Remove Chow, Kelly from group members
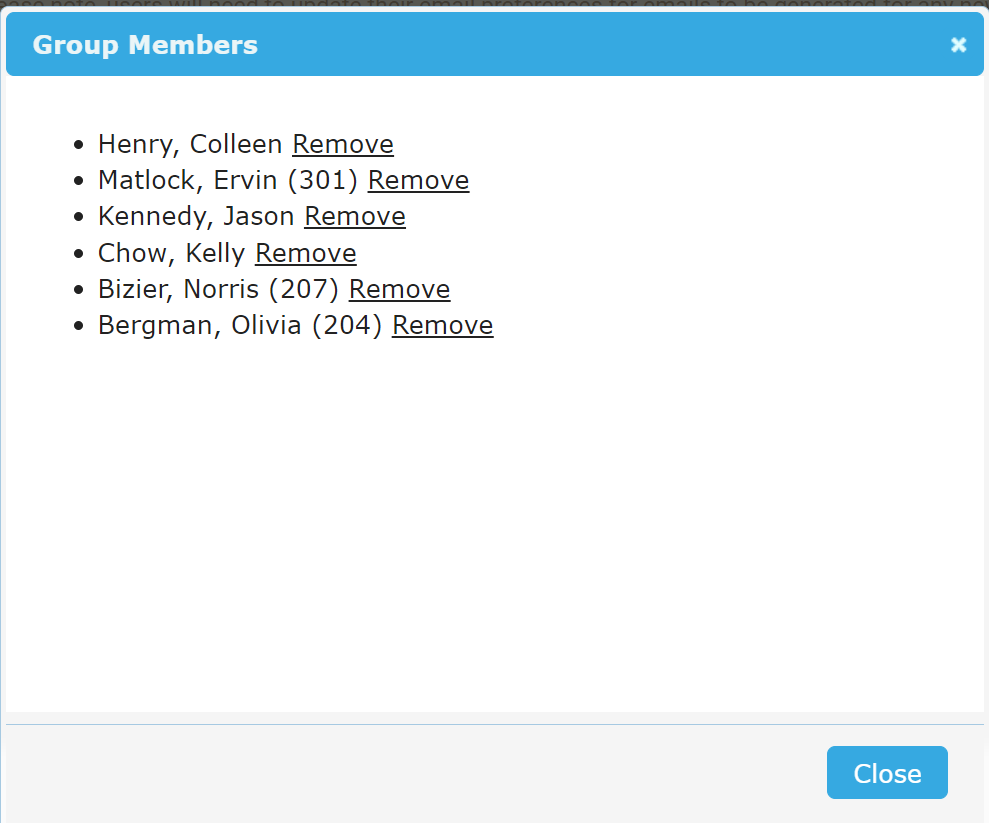The height and width of the screenshot is (823, 989). point(305,253)
